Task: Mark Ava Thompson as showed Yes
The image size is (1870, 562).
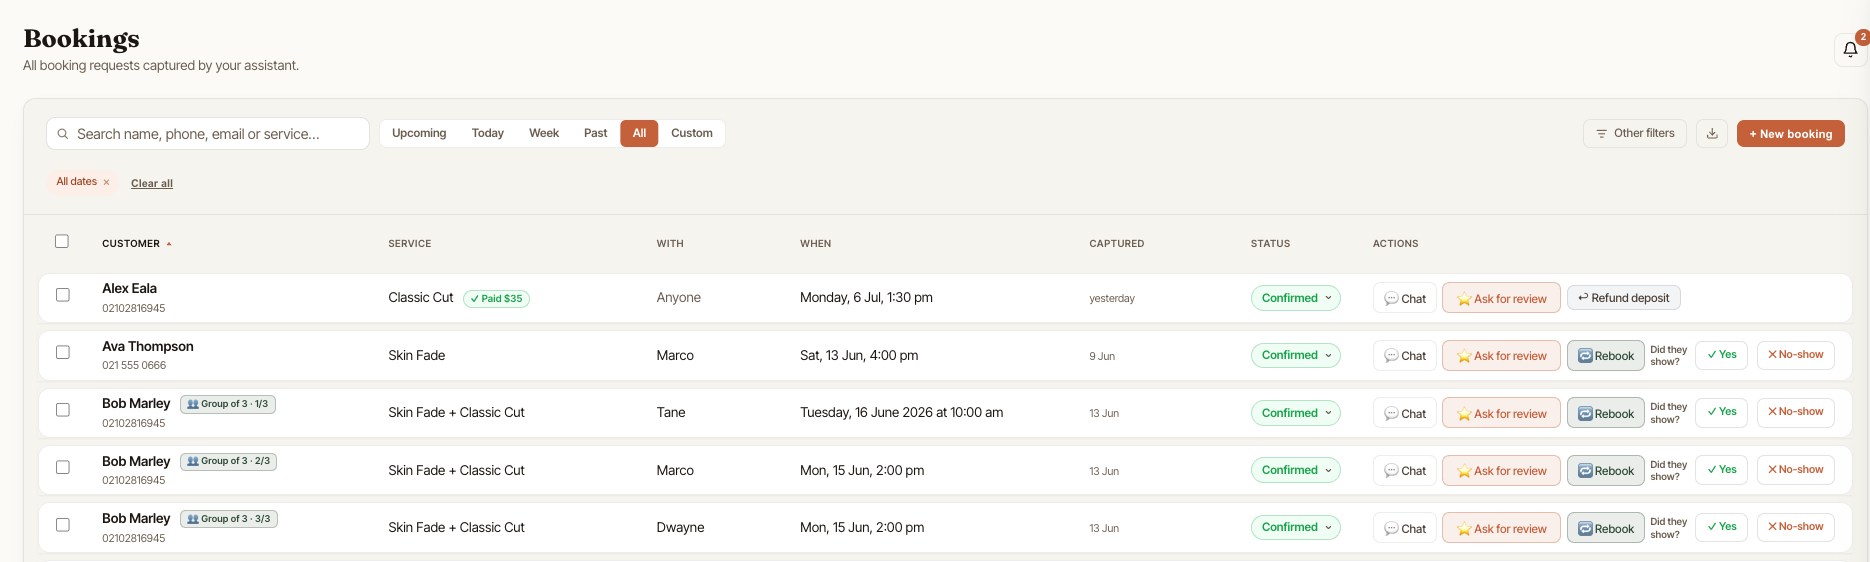Action: click(1722, 355)
